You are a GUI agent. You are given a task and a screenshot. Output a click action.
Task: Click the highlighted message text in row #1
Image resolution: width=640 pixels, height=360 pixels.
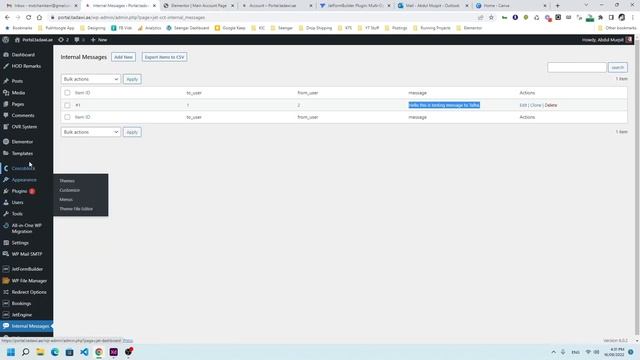[444, 105]
